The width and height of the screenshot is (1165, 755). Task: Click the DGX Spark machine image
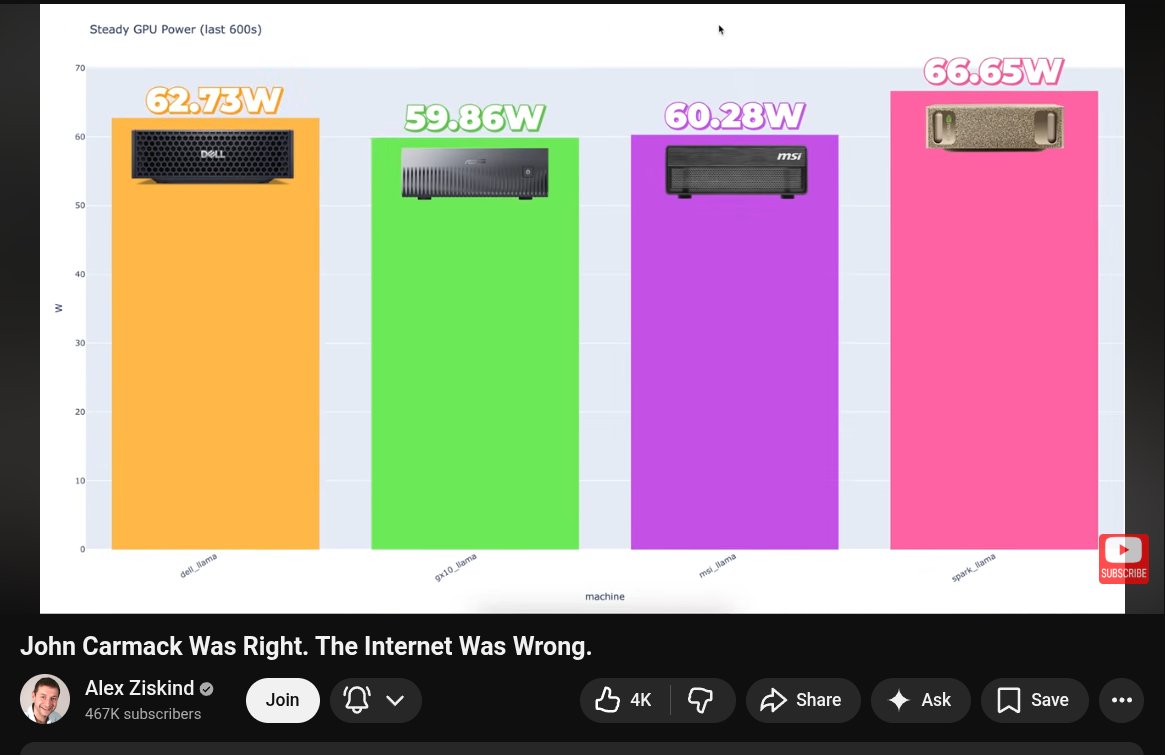[994, 128]
